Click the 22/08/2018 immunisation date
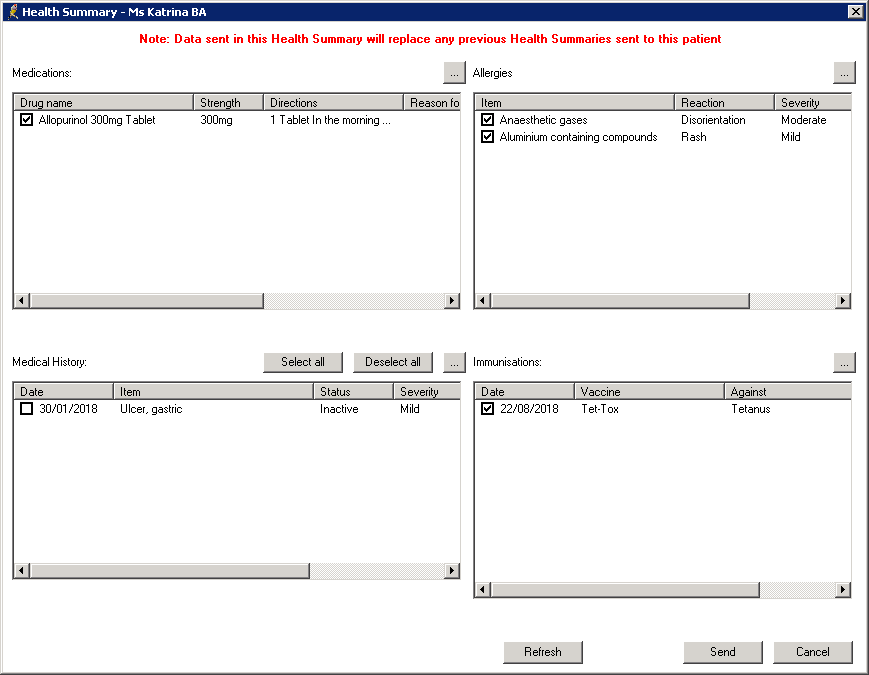 529,409
